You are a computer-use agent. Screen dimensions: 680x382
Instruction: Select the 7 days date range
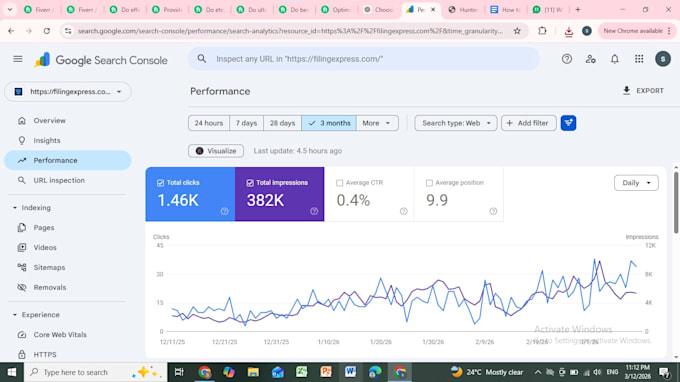coord(246,123)
